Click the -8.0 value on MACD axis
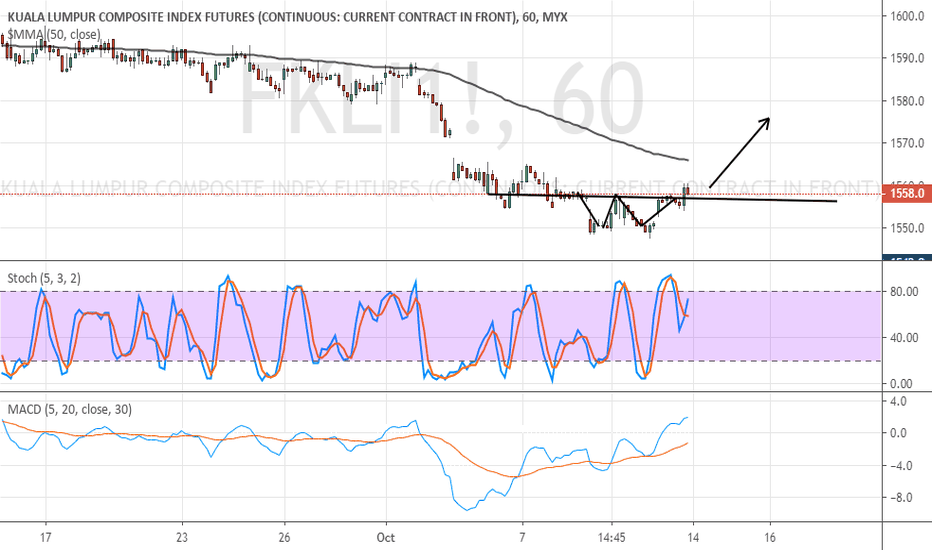The image size is (932, 550). (x=902, y=498)
